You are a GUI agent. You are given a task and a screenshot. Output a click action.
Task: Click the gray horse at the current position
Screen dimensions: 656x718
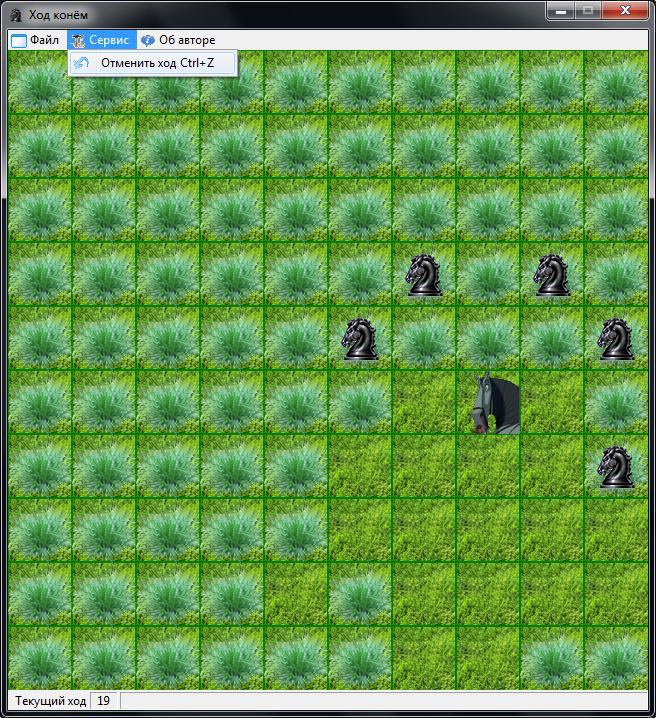click(488, 402)
